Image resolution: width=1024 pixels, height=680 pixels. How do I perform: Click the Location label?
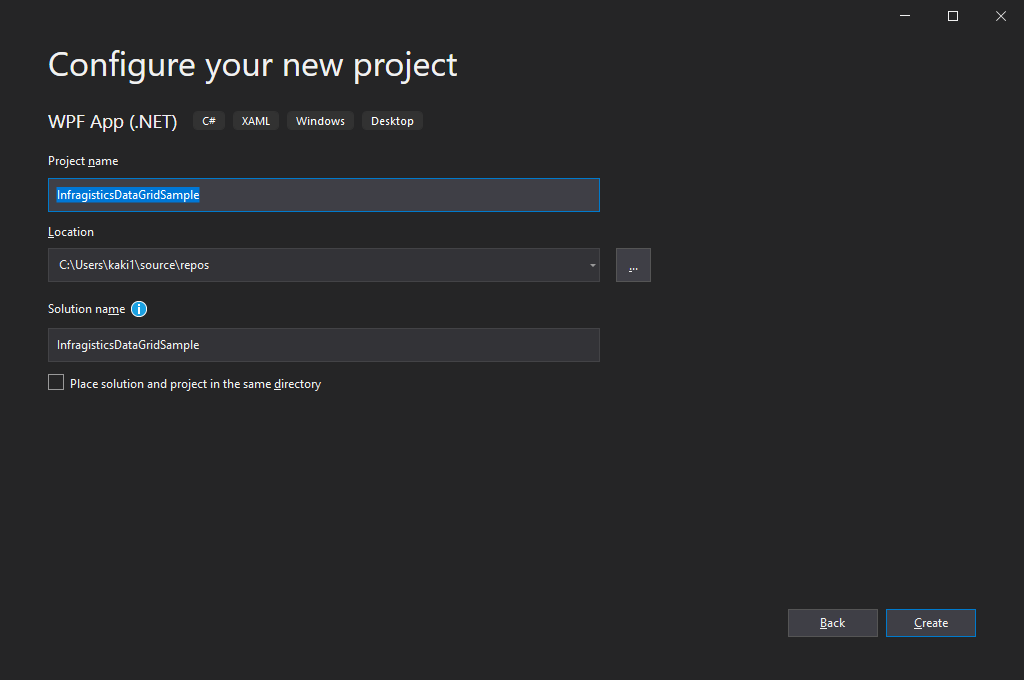click(71, 232)
